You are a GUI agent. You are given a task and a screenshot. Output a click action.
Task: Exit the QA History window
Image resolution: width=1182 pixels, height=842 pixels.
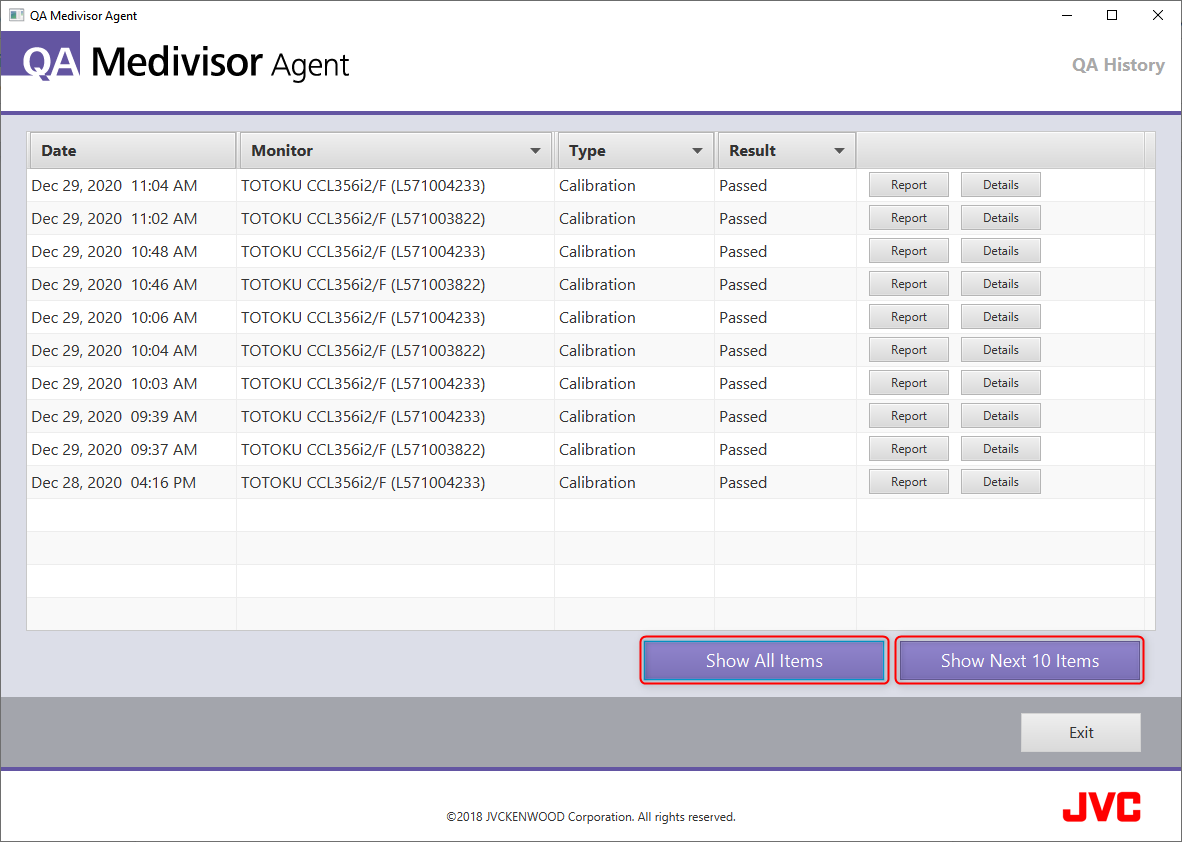coord(1080,733)
